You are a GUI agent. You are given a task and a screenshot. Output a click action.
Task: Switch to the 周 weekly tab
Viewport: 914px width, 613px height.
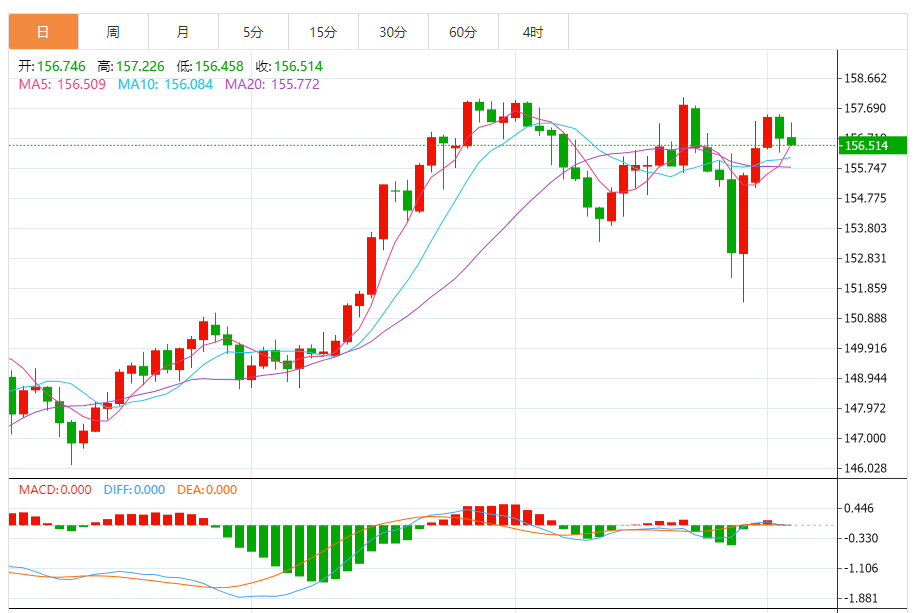coord(113,32)
